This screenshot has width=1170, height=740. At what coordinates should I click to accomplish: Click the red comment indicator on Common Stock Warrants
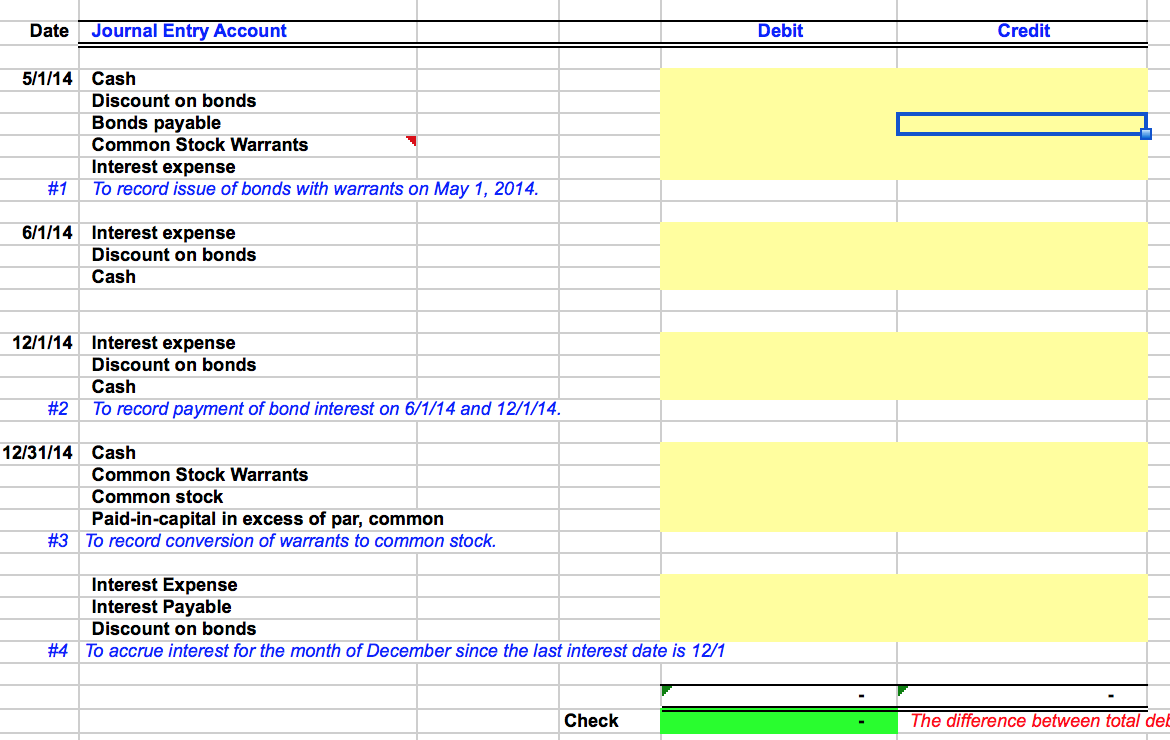pyautogui.click(x=411, y=140)
